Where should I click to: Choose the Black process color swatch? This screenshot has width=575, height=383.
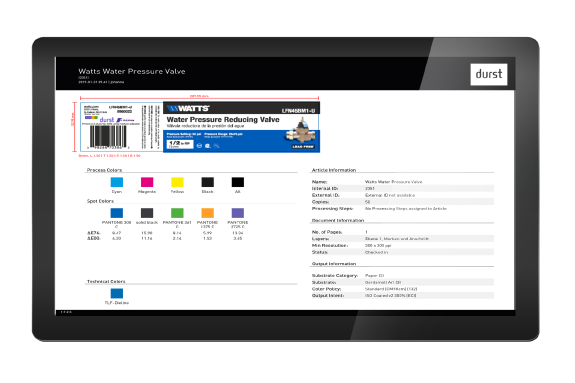208,182
